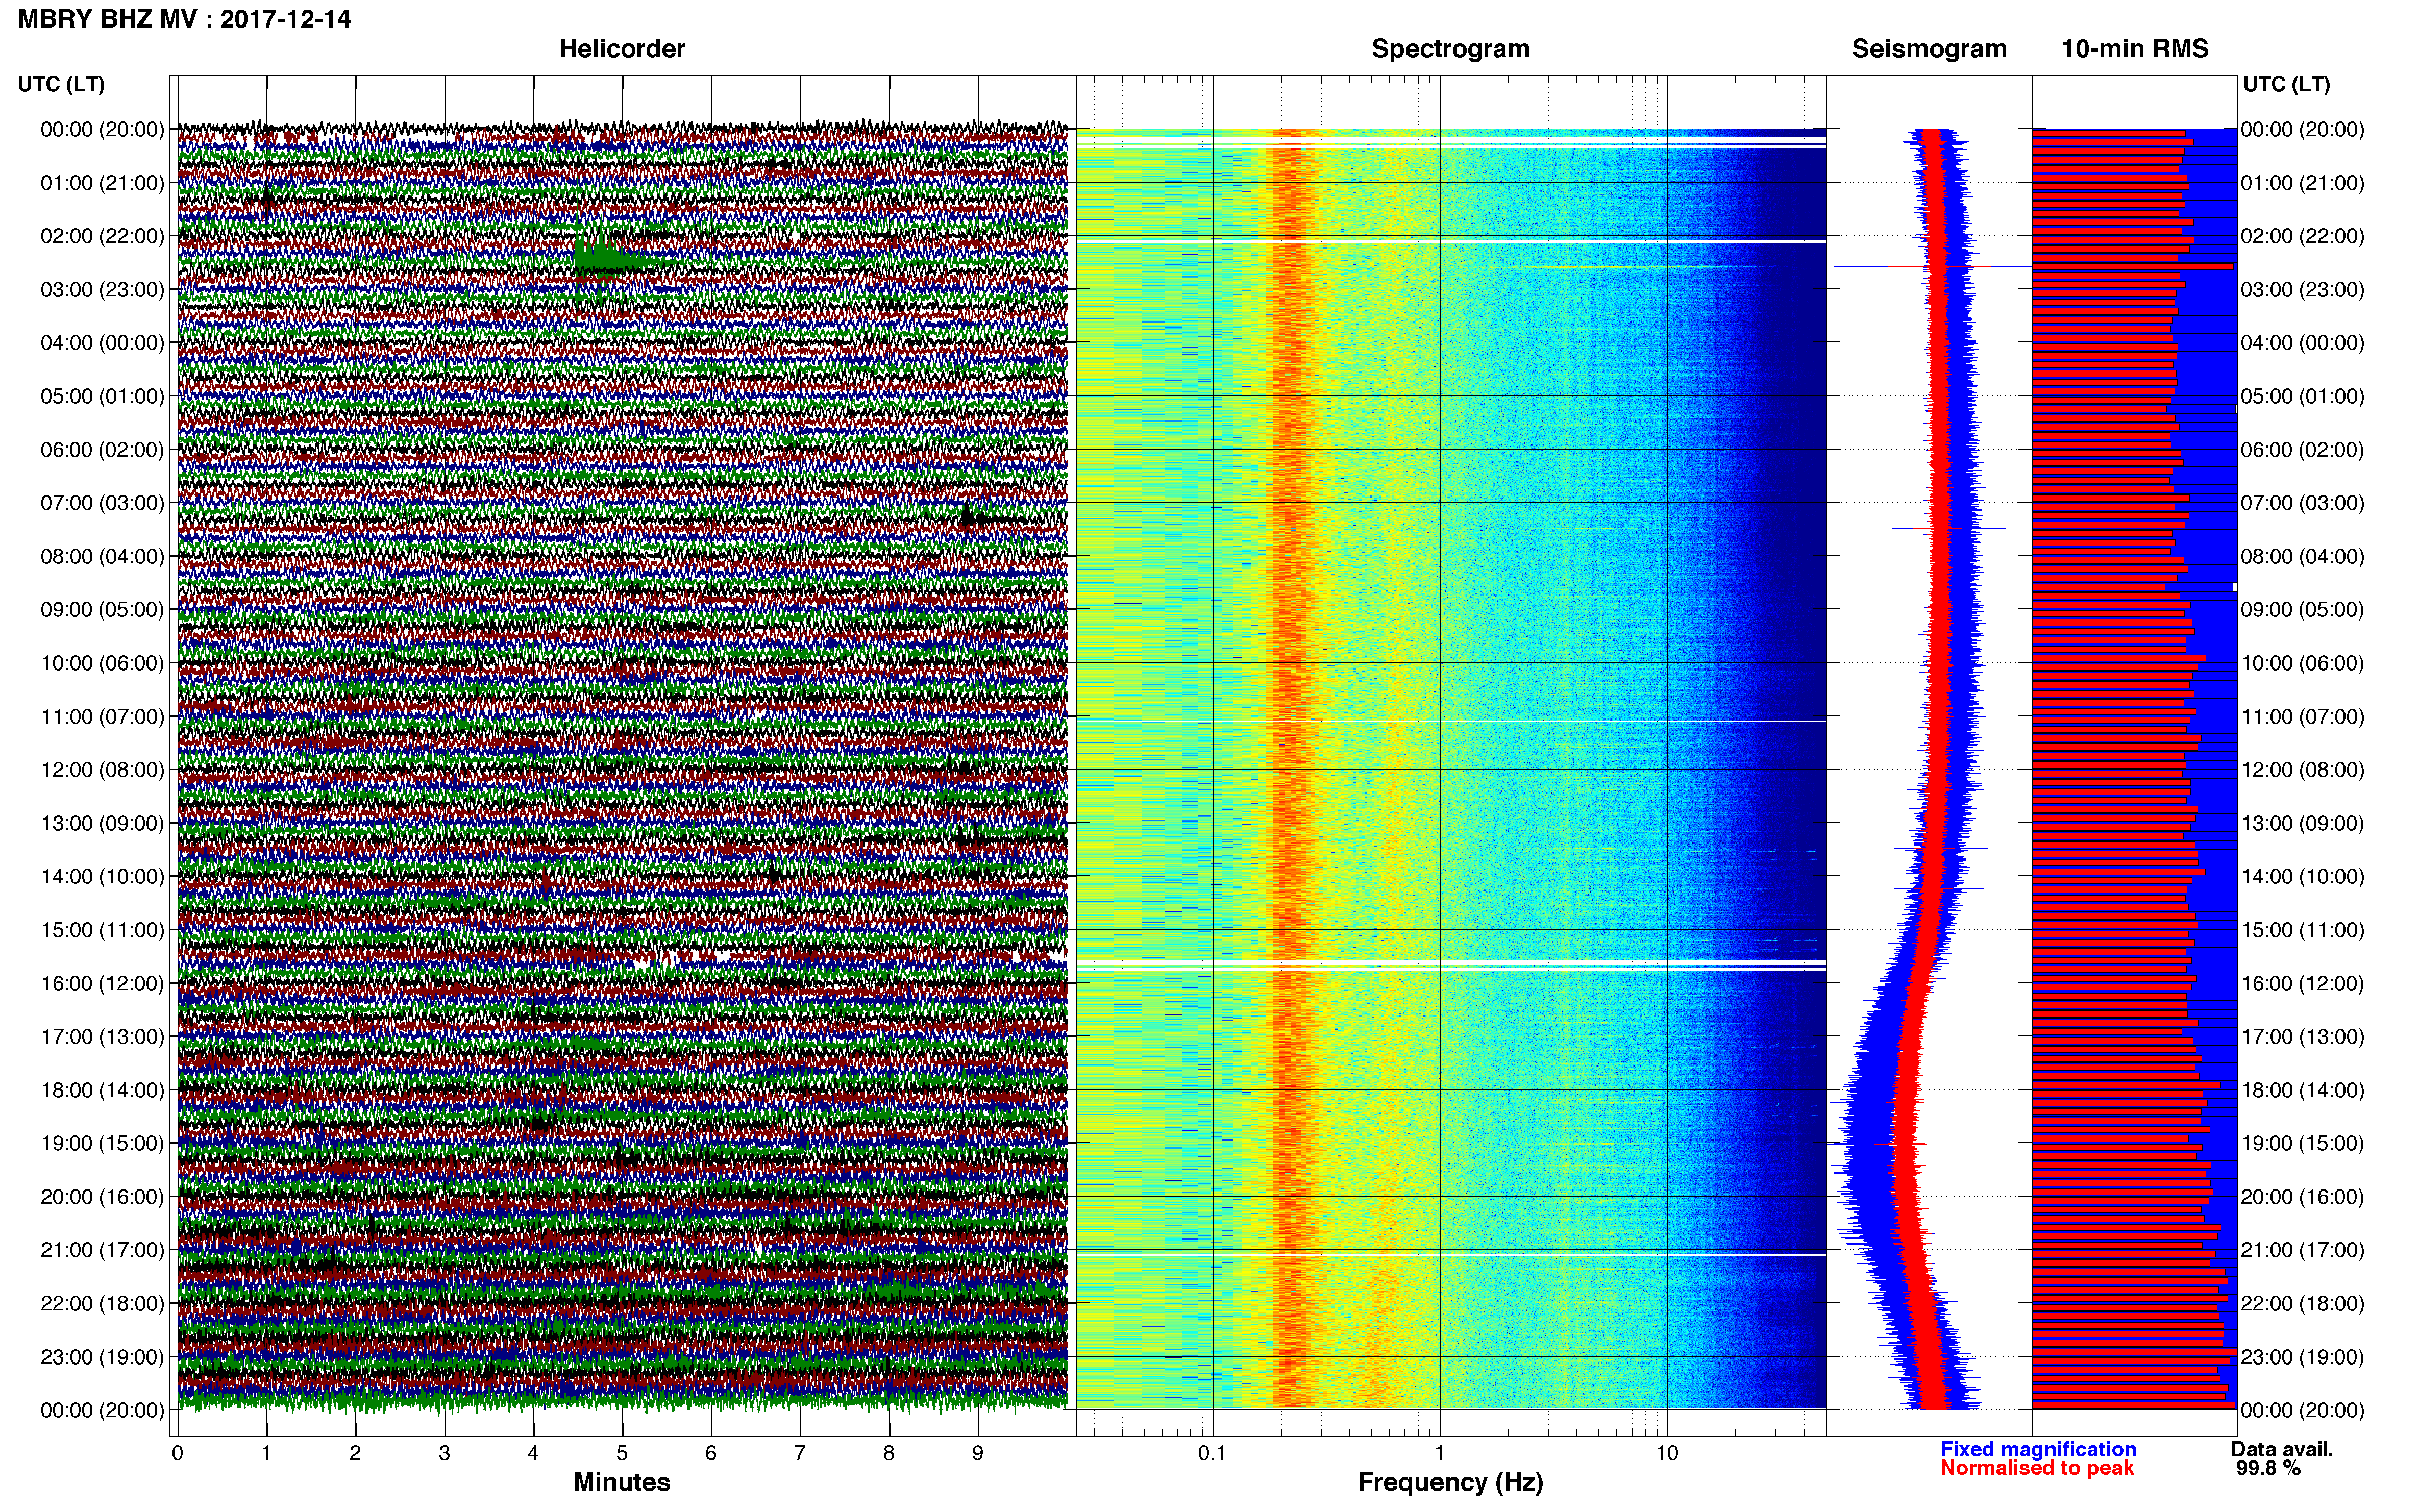Click the blue 'Fixed magnification' legend text
Image resolution: width=2419 pixels, height=1512 pixels.
tap(2038, 1449)
